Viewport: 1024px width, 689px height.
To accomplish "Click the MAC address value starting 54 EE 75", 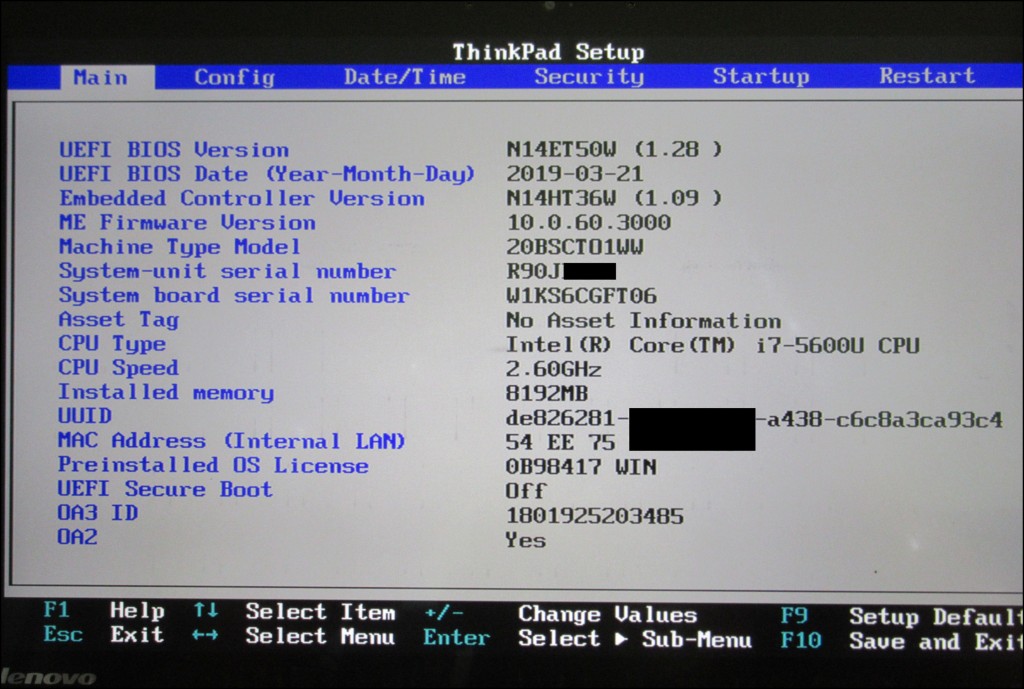I will [560, 442].
